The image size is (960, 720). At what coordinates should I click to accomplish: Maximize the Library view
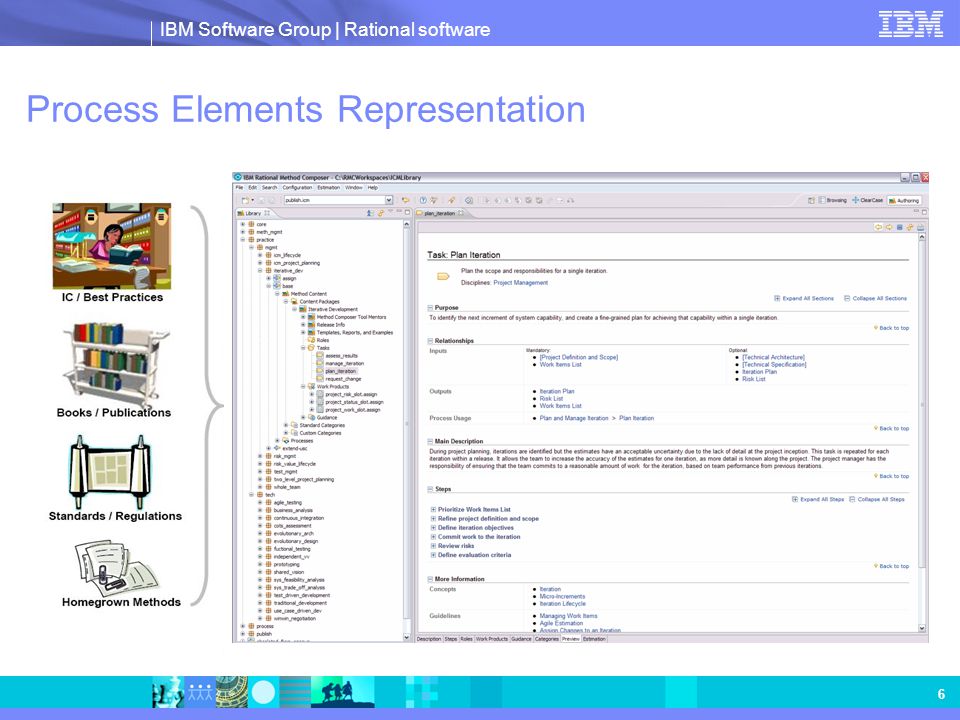tap(407, 212)
